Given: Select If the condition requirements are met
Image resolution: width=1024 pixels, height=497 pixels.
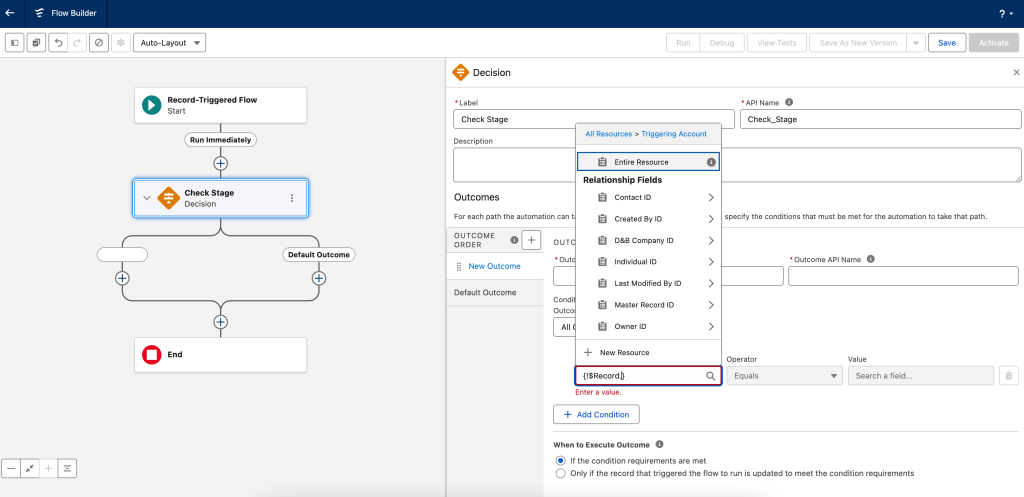Looking at the screenshot, I should pos(560,460).
